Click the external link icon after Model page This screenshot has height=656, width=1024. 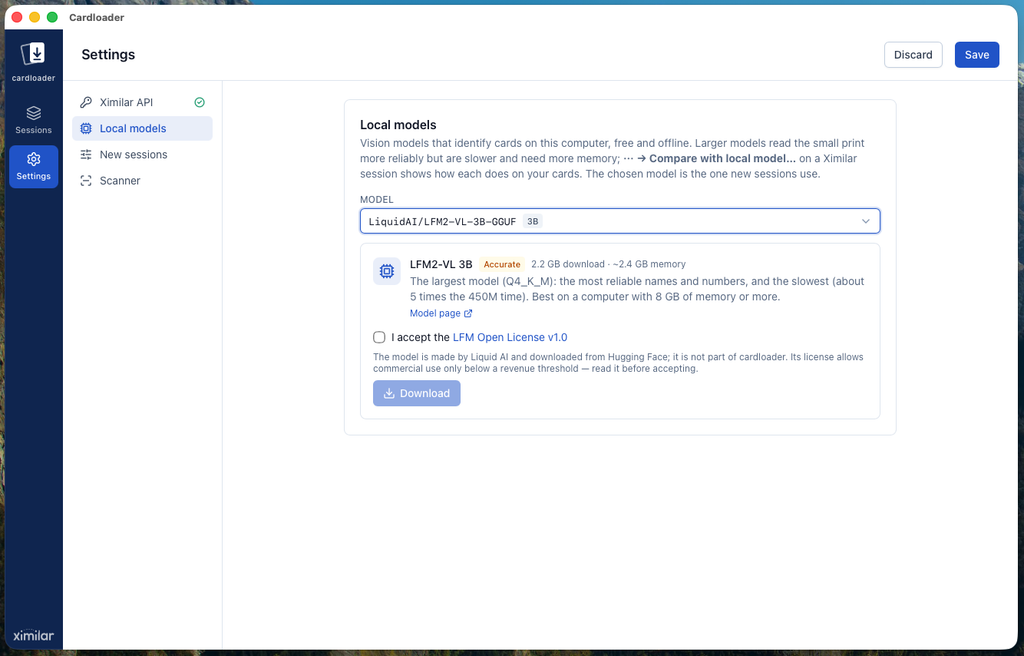click(x=468, y=313)
